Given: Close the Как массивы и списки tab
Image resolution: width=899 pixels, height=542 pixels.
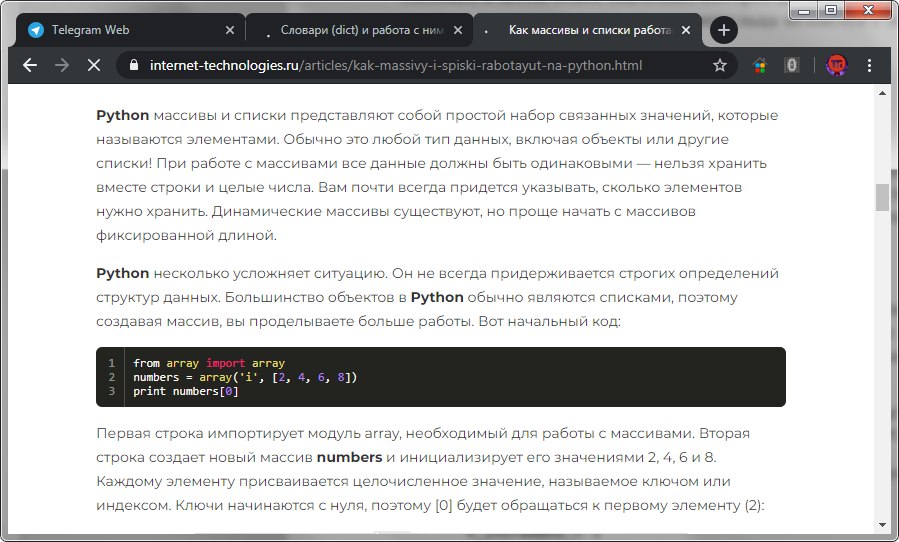Looking at the screenshot, I should [686, 30].
